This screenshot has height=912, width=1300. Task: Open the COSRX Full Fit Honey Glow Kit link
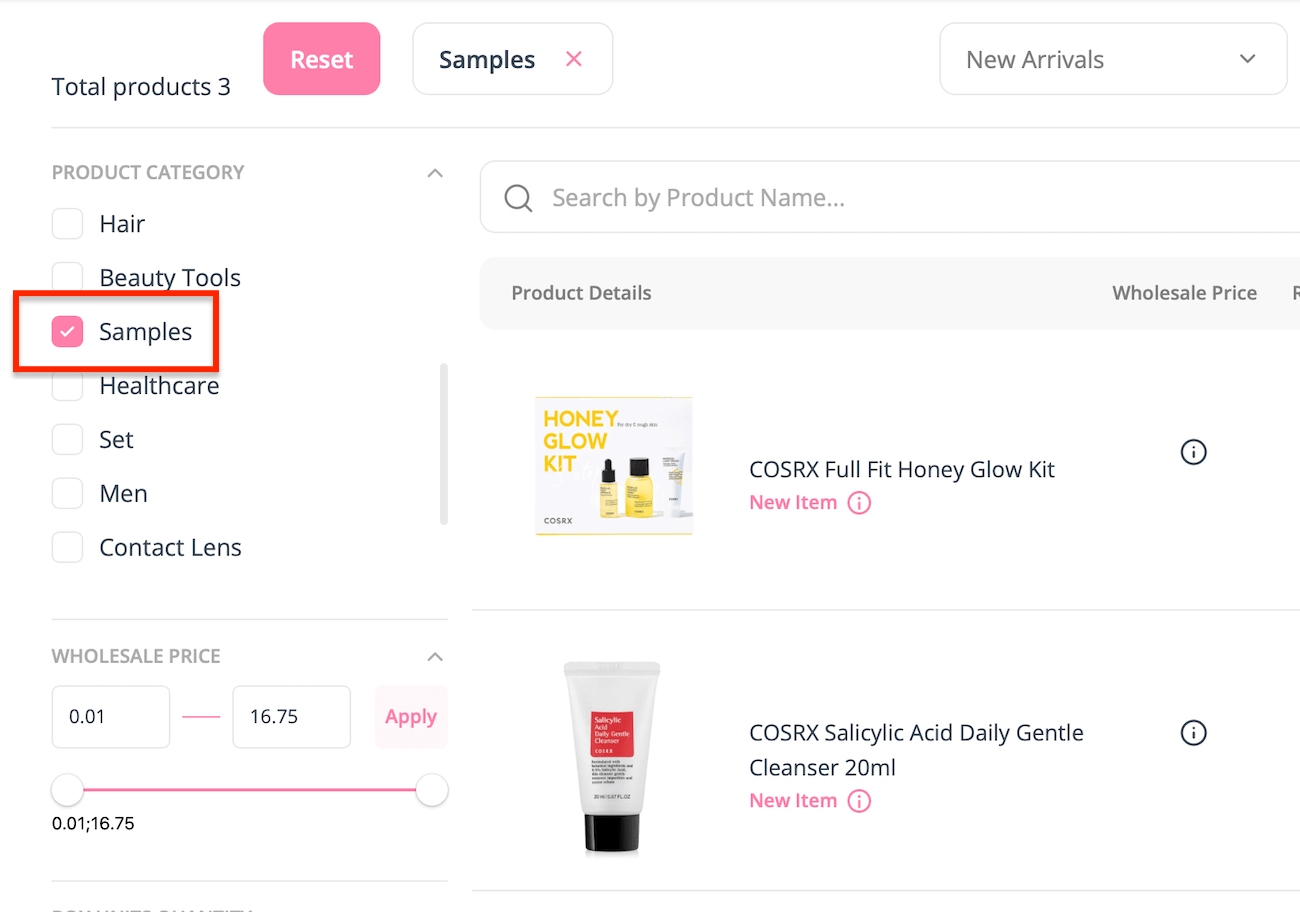[x=901, y=469]
